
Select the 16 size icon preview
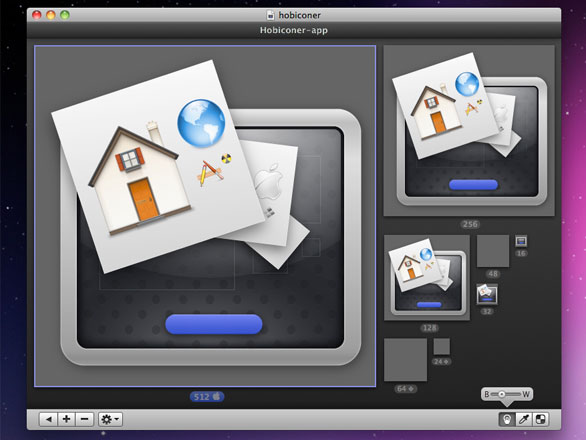(521, 241)
